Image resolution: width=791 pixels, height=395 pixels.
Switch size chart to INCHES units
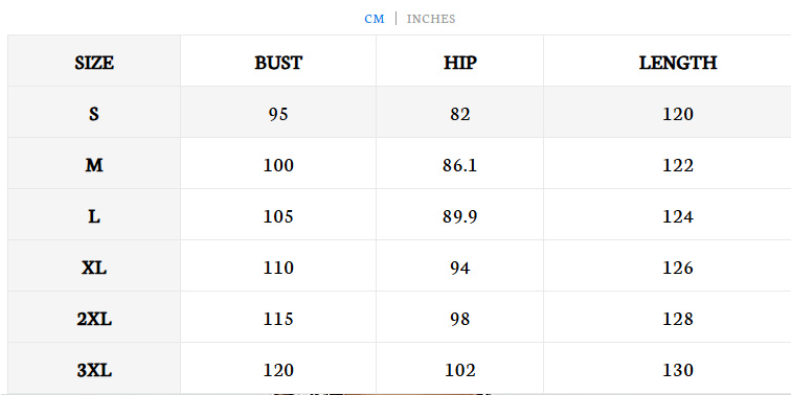pos(431,19)
